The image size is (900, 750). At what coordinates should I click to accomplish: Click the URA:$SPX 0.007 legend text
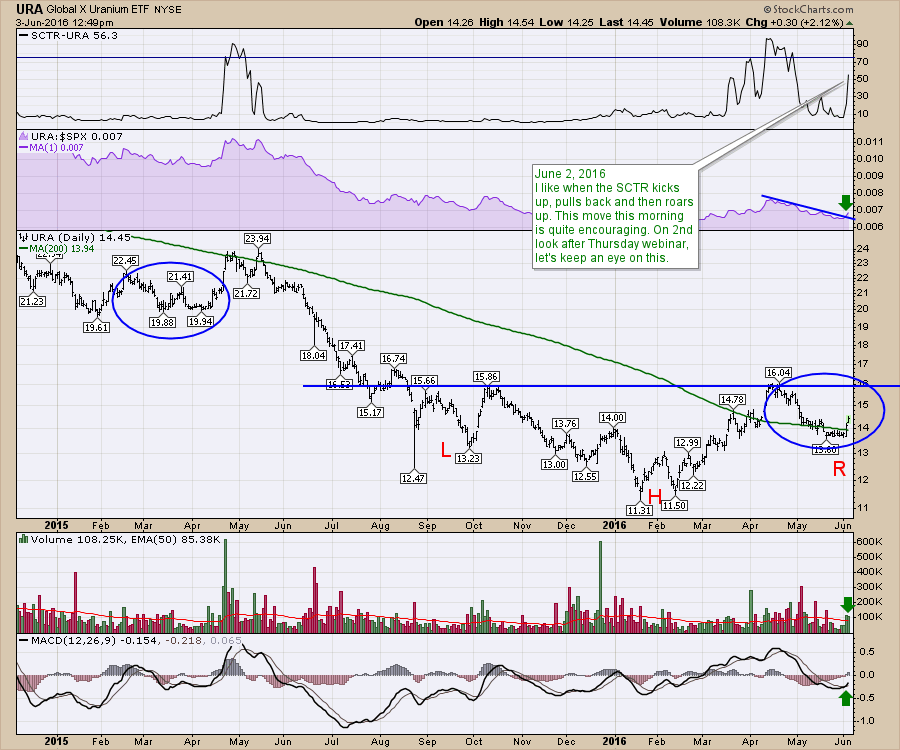(77, 137)
